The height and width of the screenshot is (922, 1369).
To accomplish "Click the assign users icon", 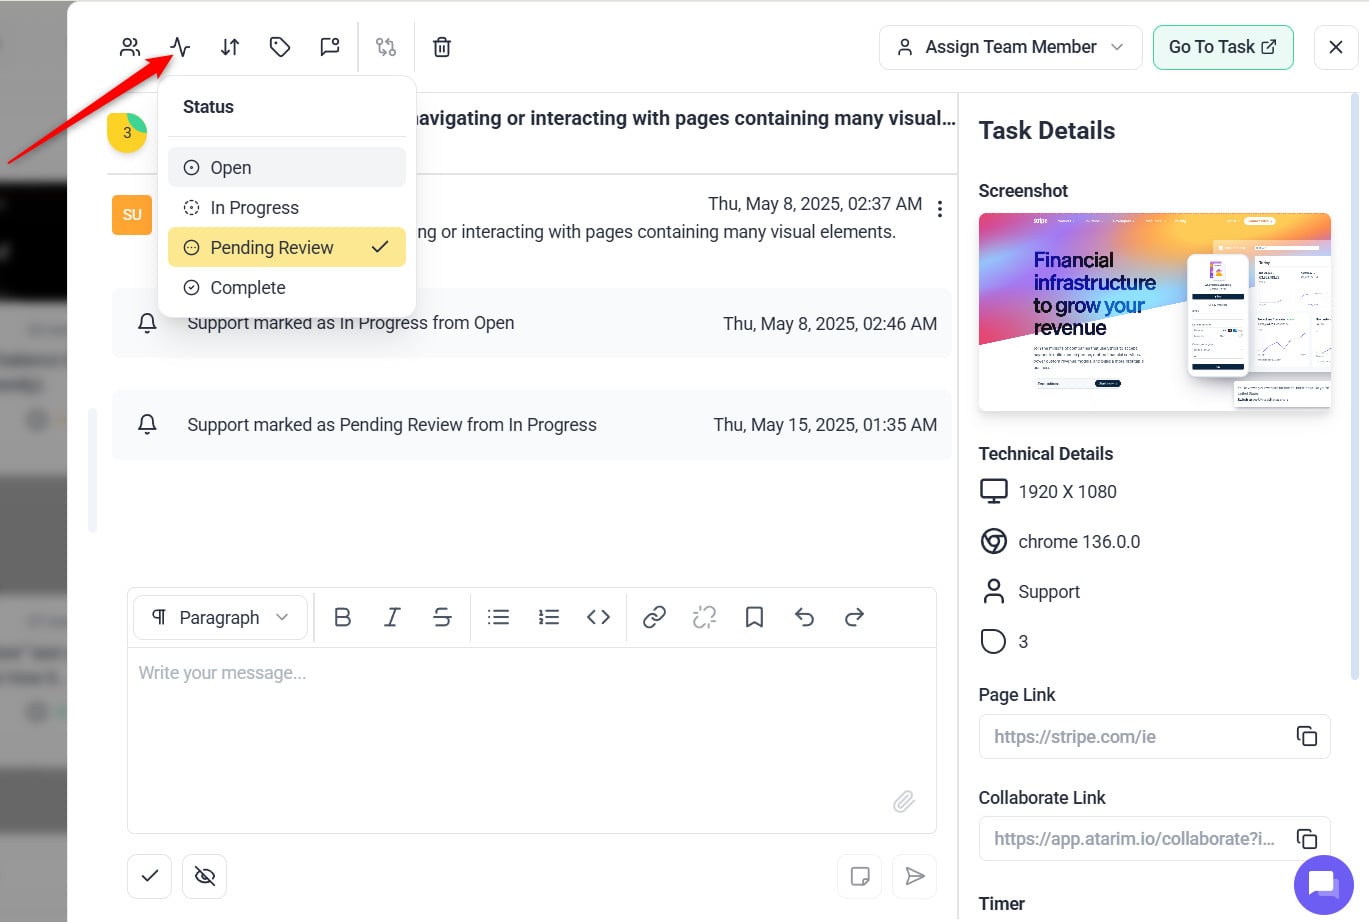I will [x=130, y=47].
